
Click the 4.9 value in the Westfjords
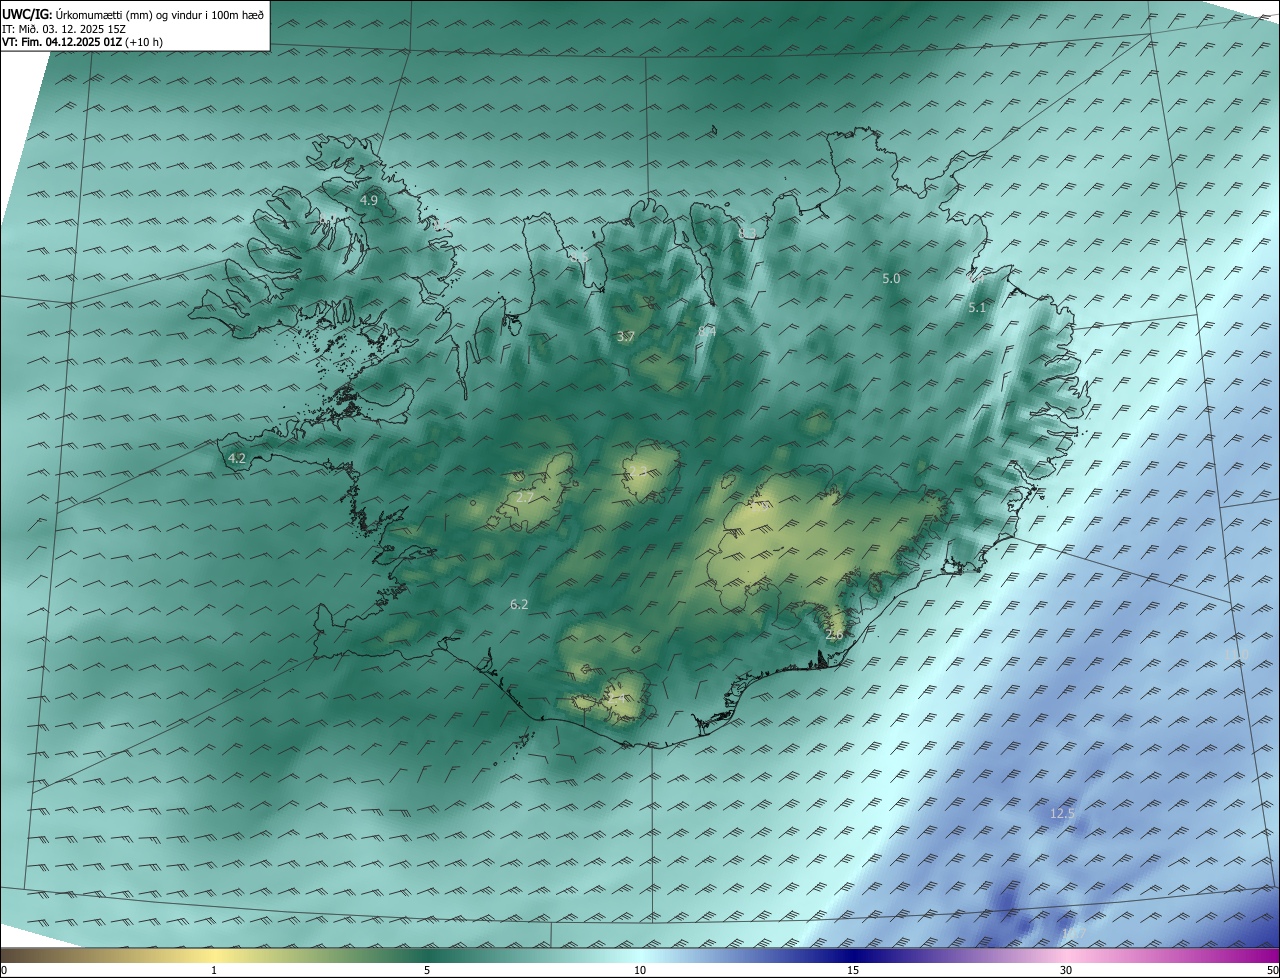pos(369,200)
